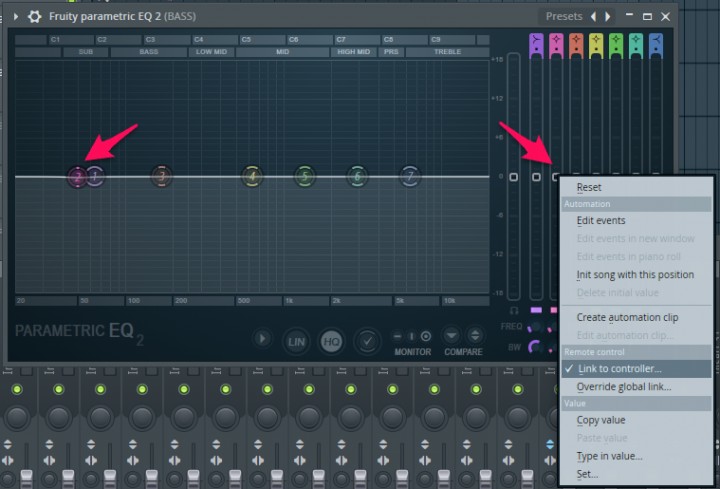The height and width of the screenshot is (489, 720).
Task: Click the play arrow button beside LIN
Action: (262, 339)
